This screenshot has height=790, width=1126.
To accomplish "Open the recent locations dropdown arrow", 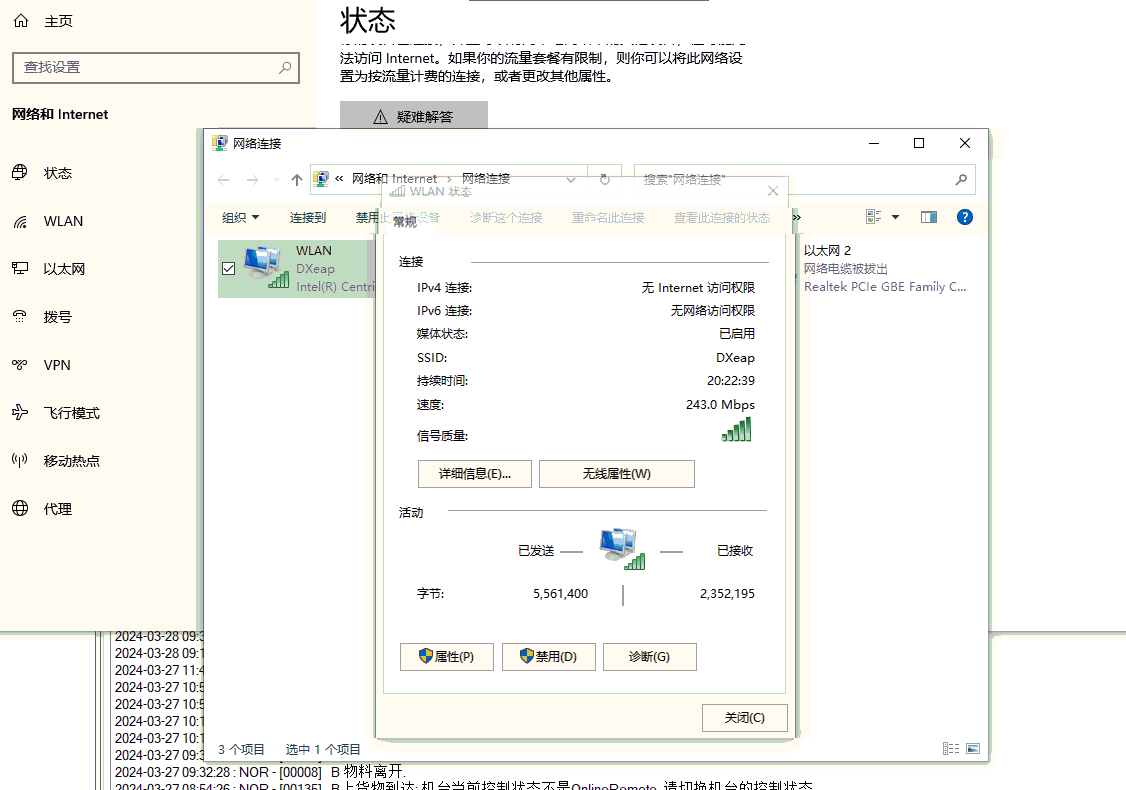I will (276, 180).
